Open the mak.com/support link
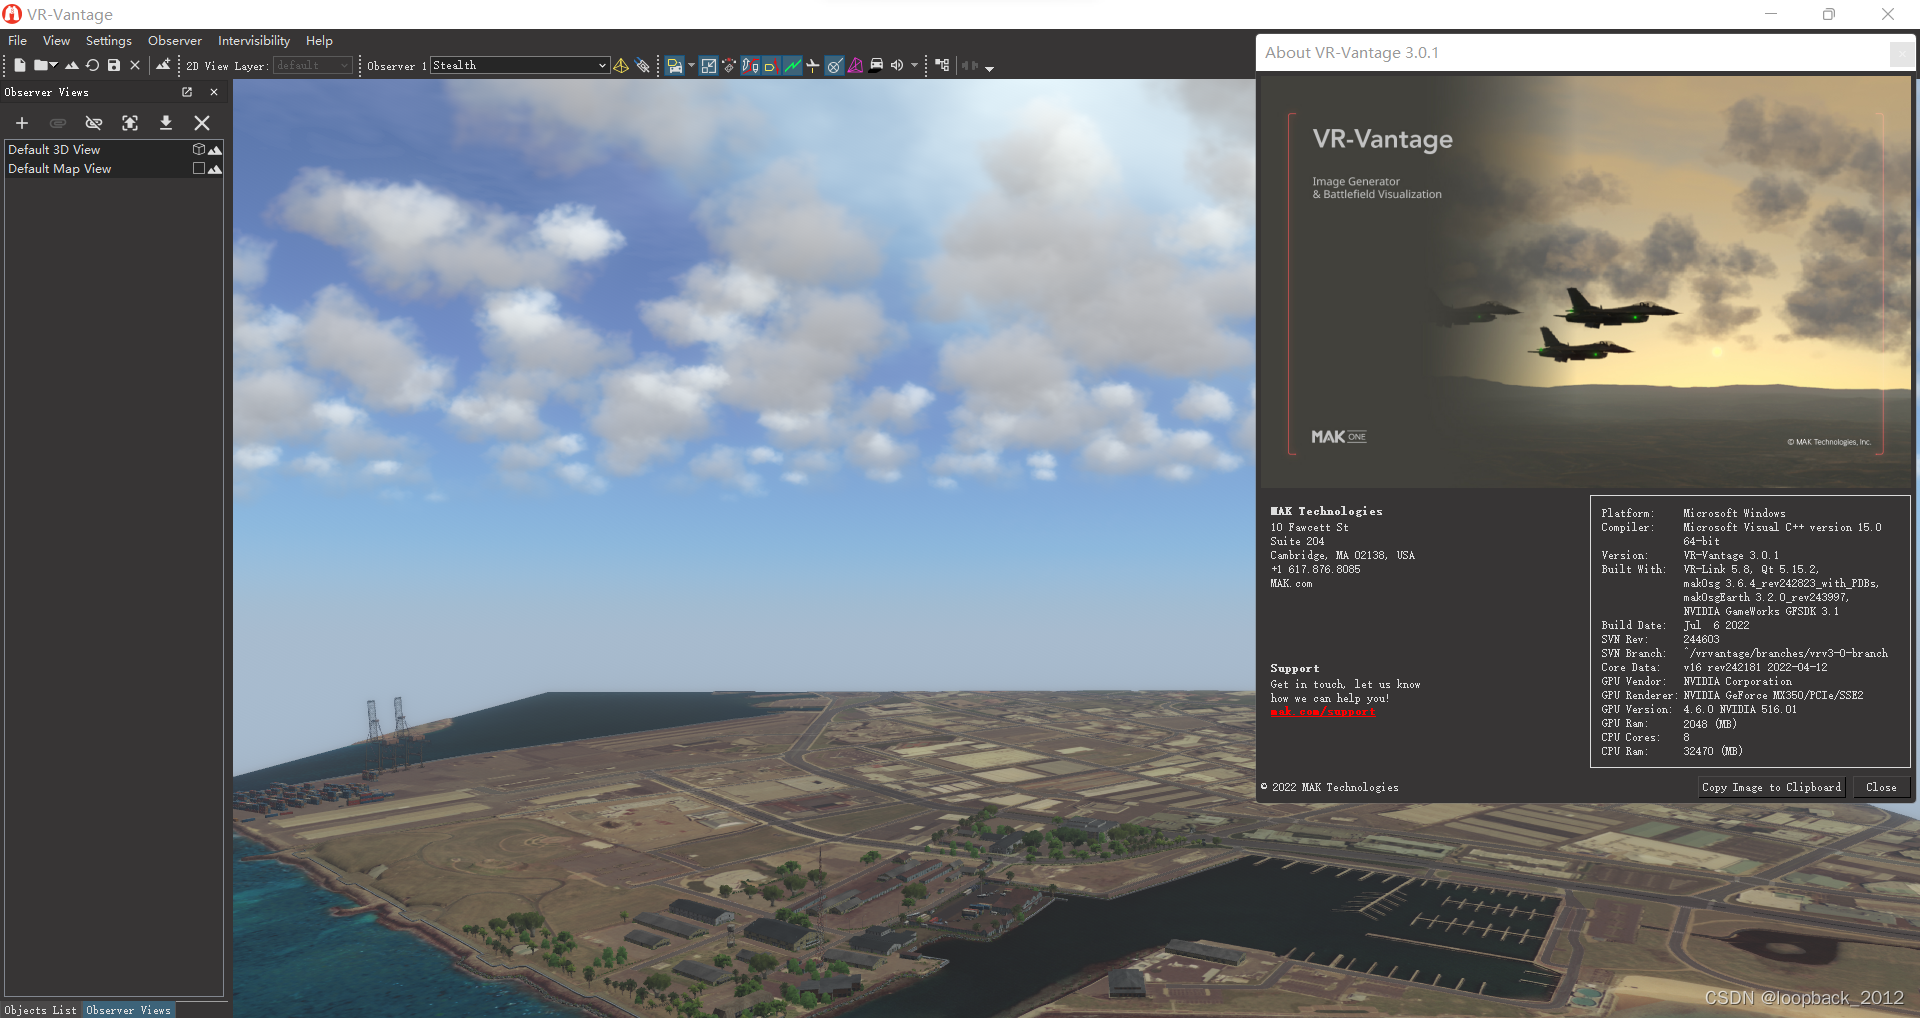Image resolution: width=1920 pixels, height=1018 pixels. [1322, 712]
